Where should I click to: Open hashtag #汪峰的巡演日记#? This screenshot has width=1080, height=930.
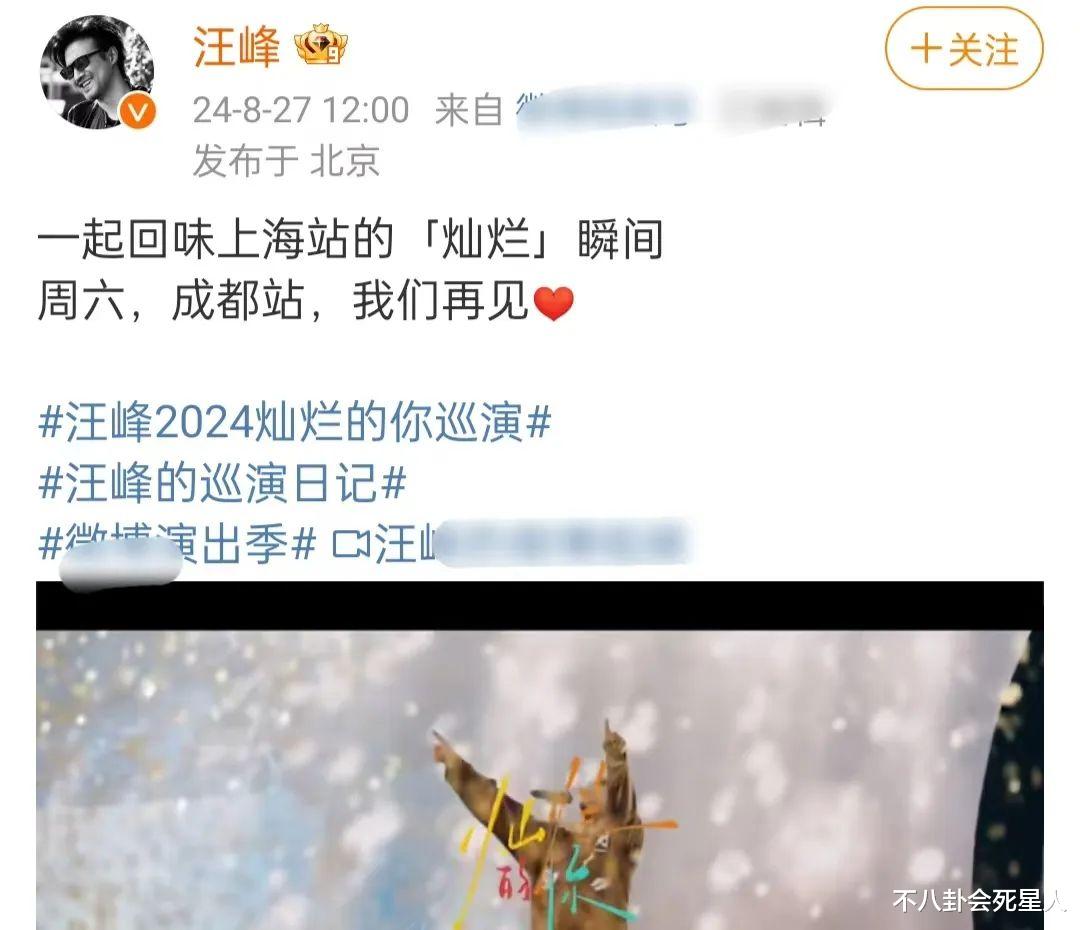coord(222,482)
